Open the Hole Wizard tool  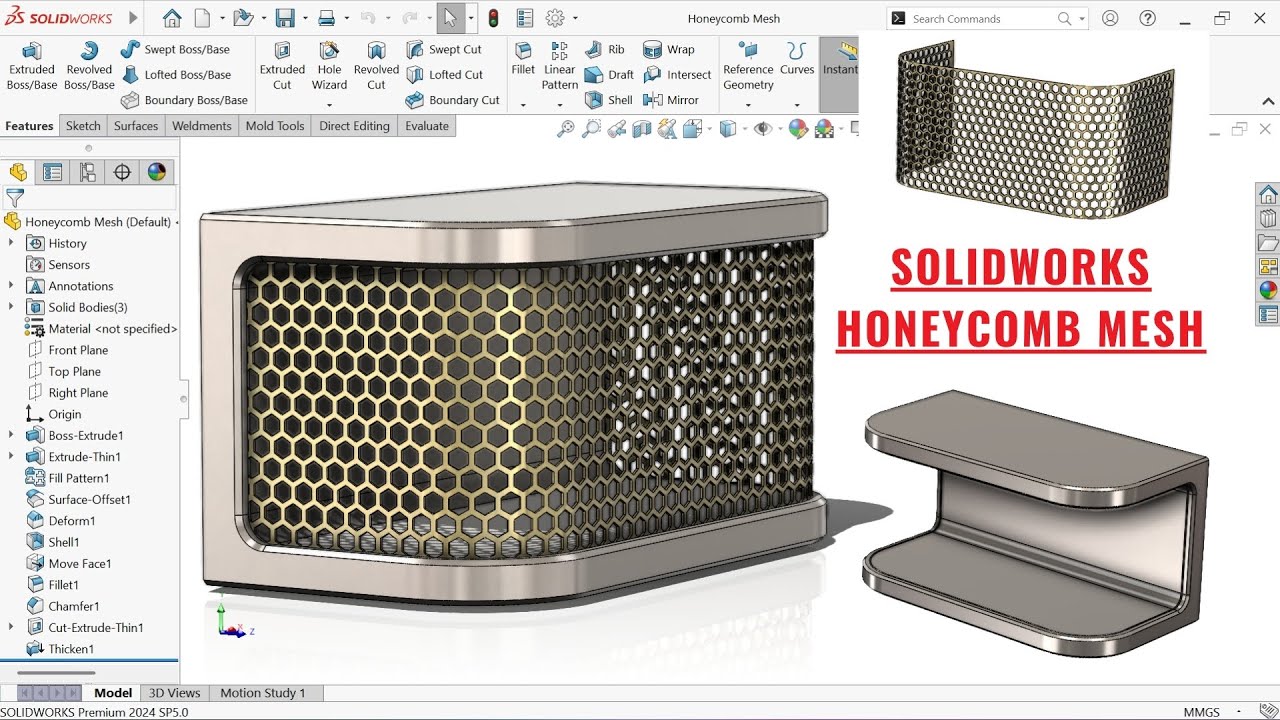click(329, 66)
